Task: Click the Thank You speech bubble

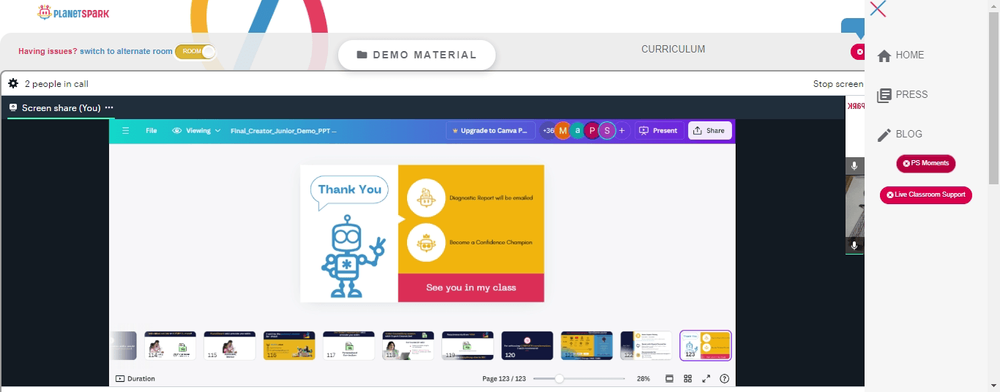Action: tap(349, 191)
